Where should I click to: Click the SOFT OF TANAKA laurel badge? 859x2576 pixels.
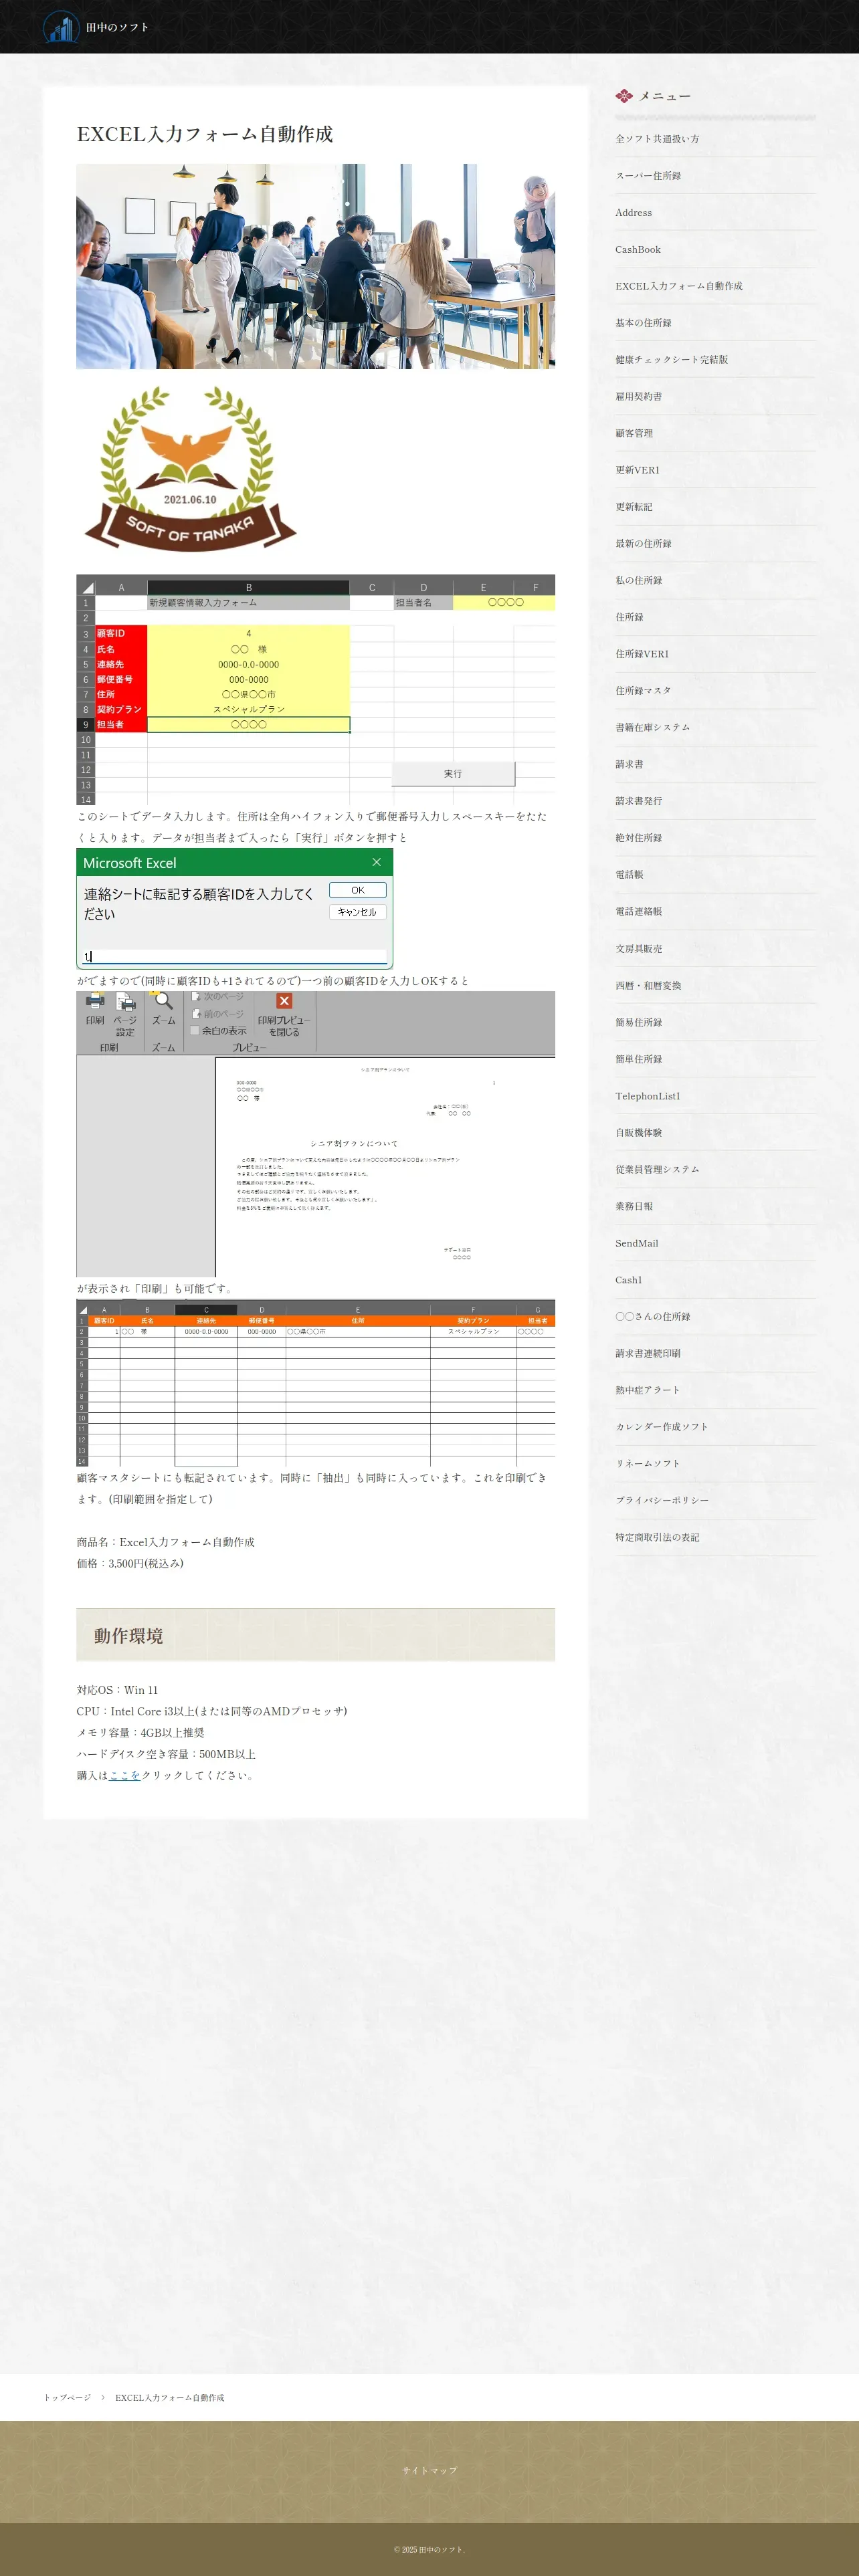pyautogui.click(x=190, y=468)
